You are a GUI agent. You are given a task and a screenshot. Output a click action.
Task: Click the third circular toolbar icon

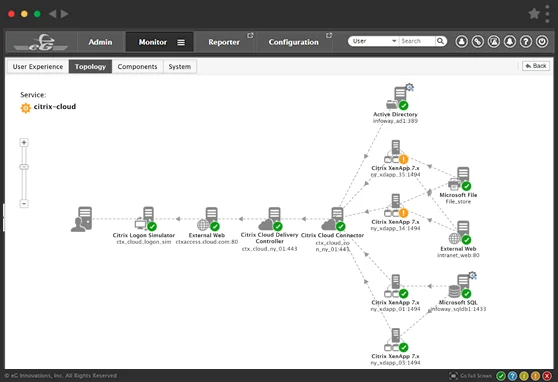[494, 42]
